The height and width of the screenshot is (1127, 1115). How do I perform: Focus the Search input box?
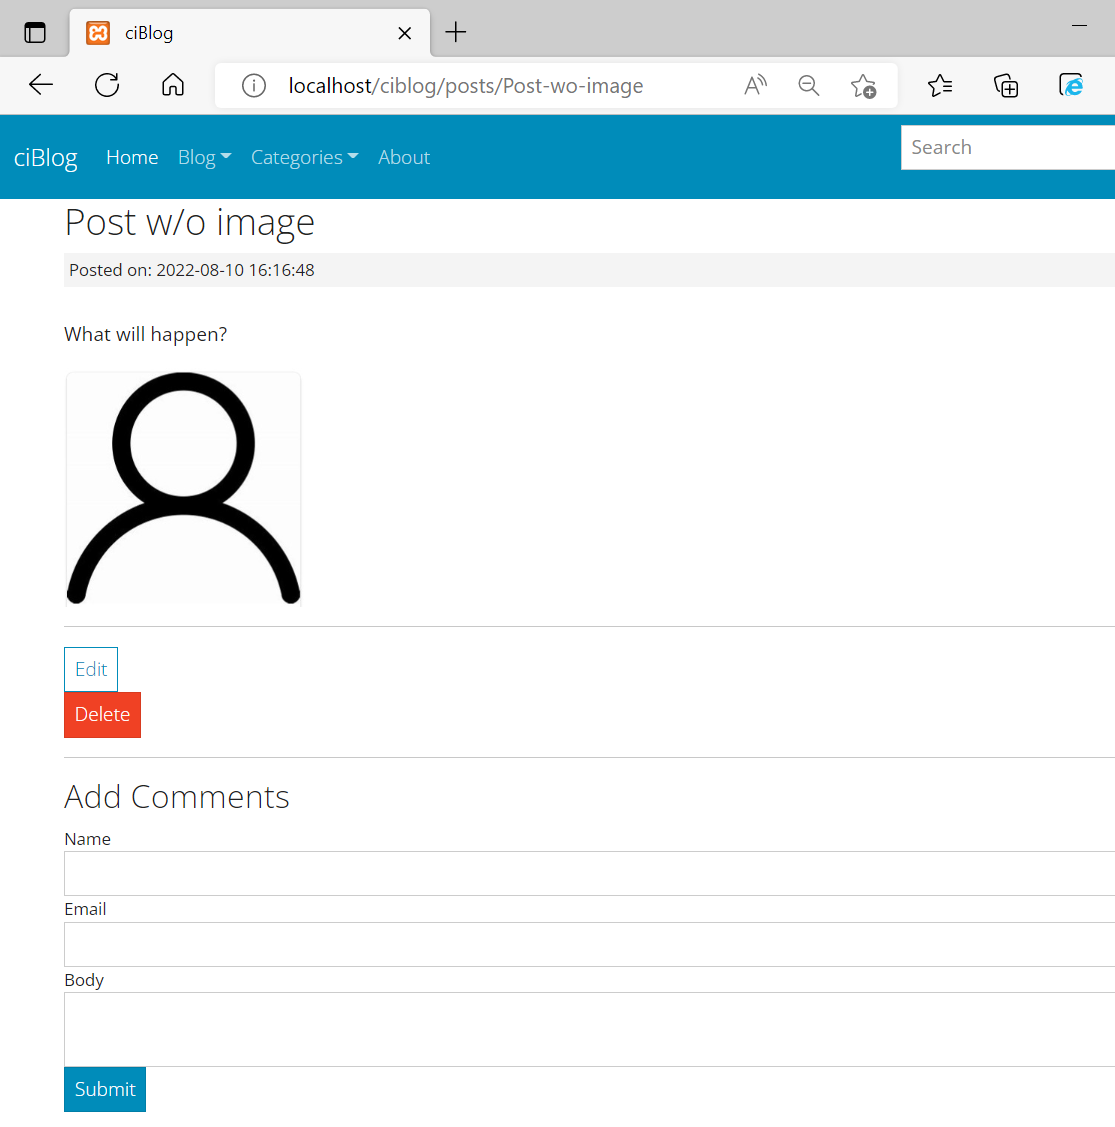tap(1007, 147)
